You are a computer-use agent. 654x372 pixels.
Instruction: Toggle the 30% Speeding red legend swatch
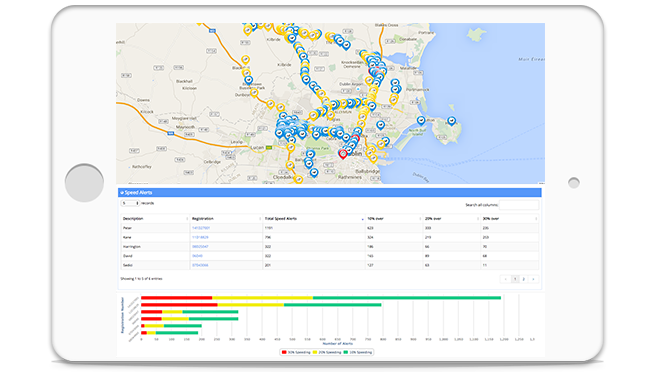point(284,352)
